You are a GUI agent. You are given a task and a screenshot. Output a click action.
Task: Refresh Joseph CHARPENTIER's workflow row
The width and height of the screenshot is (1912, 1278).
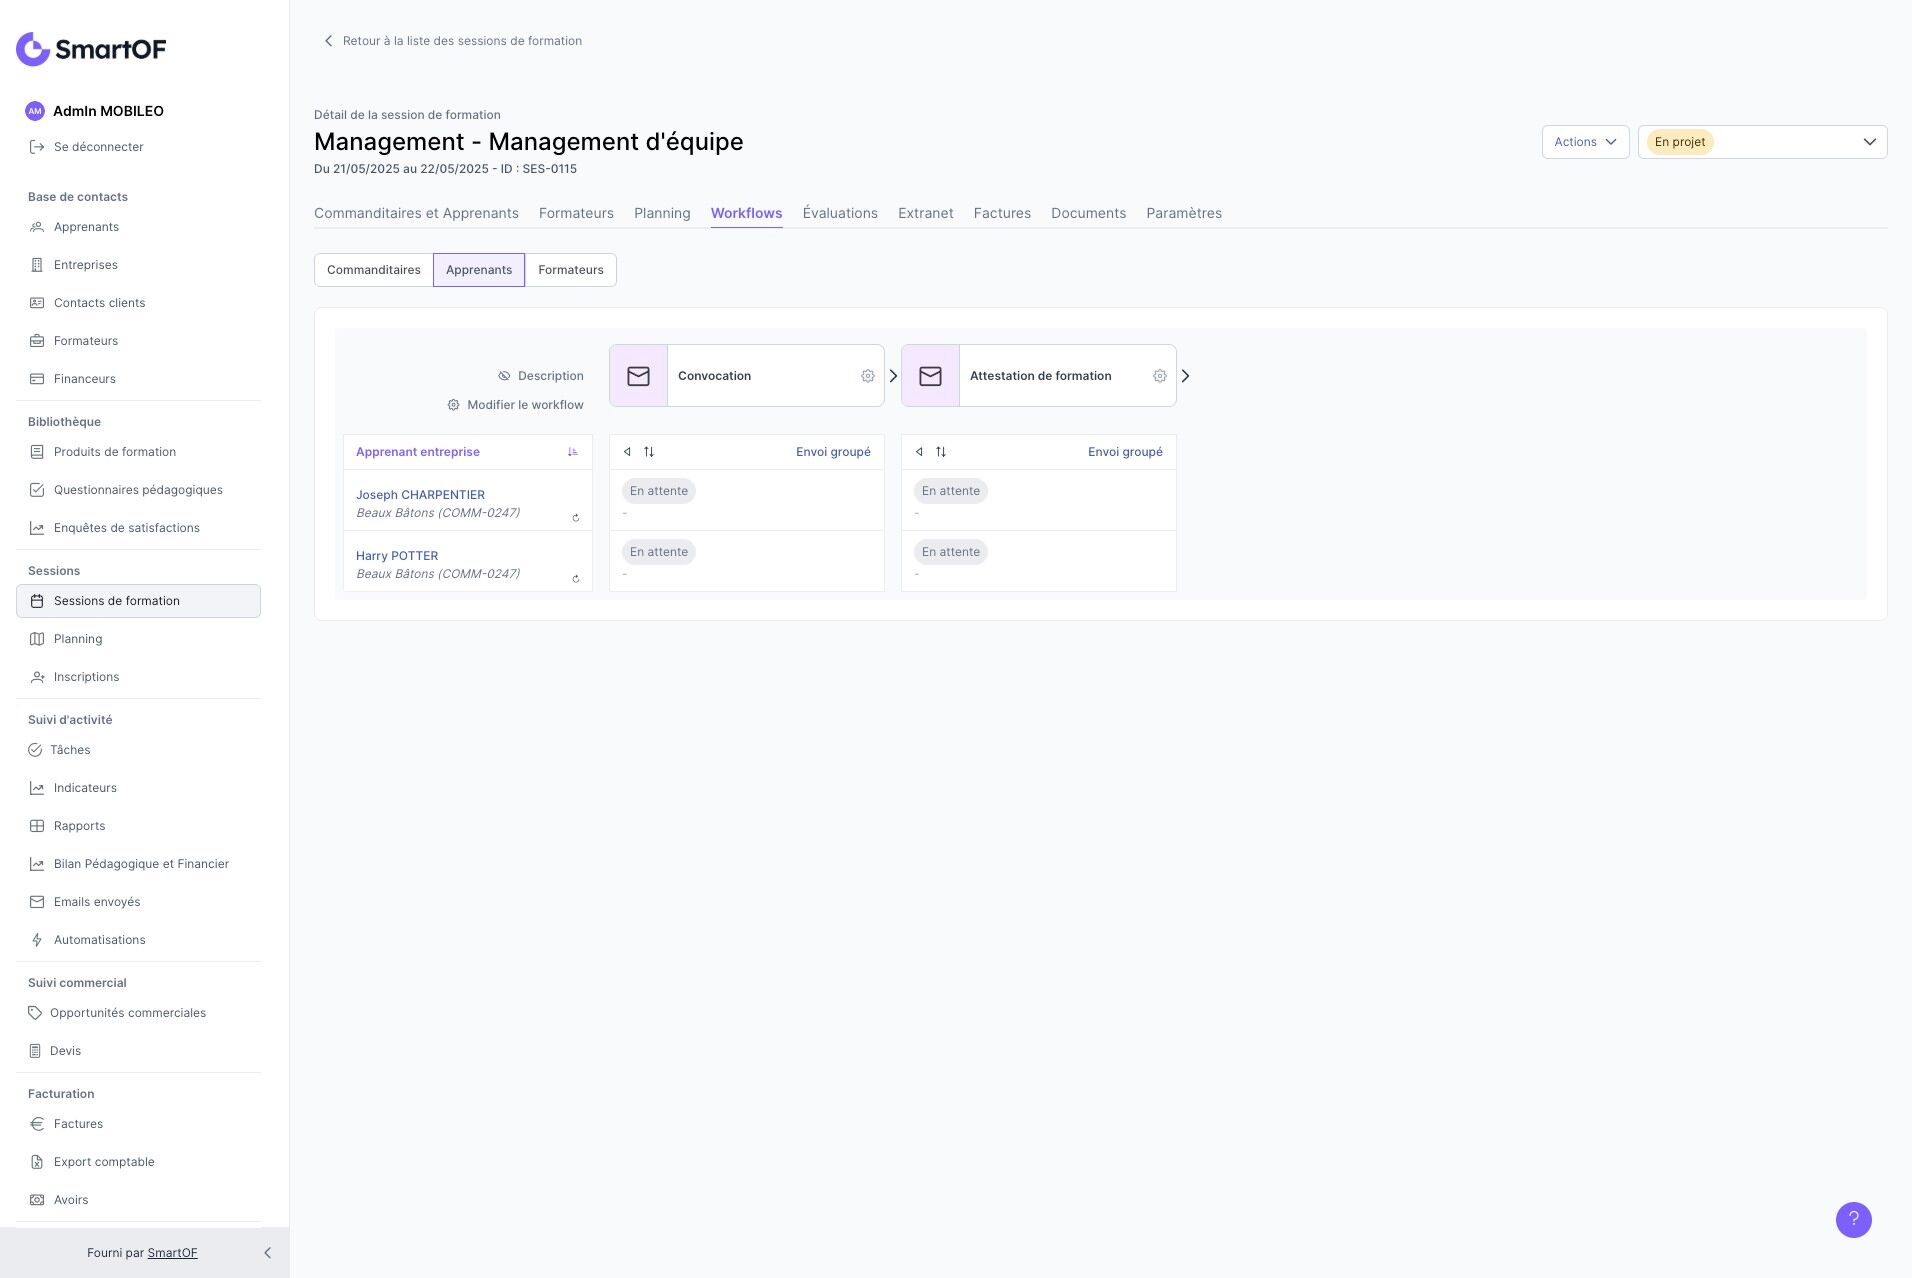coord(576,518)
